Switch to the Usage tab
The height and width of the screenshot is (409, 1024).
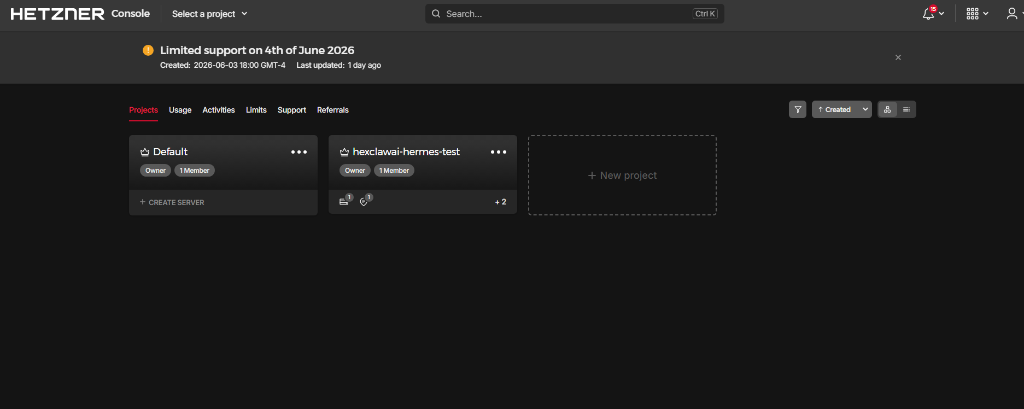pos(180,110)
